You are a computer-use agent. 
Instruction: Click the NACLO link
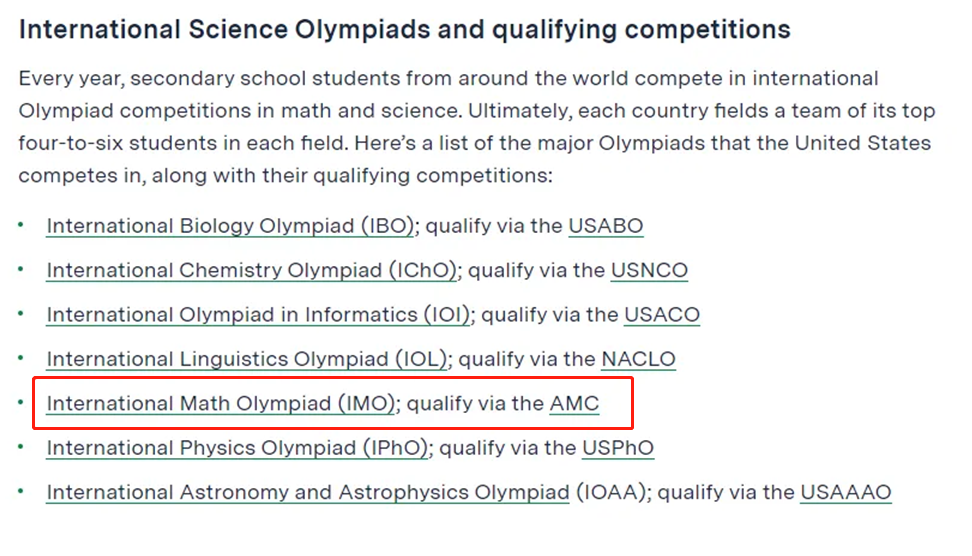(x=638, y=359)
